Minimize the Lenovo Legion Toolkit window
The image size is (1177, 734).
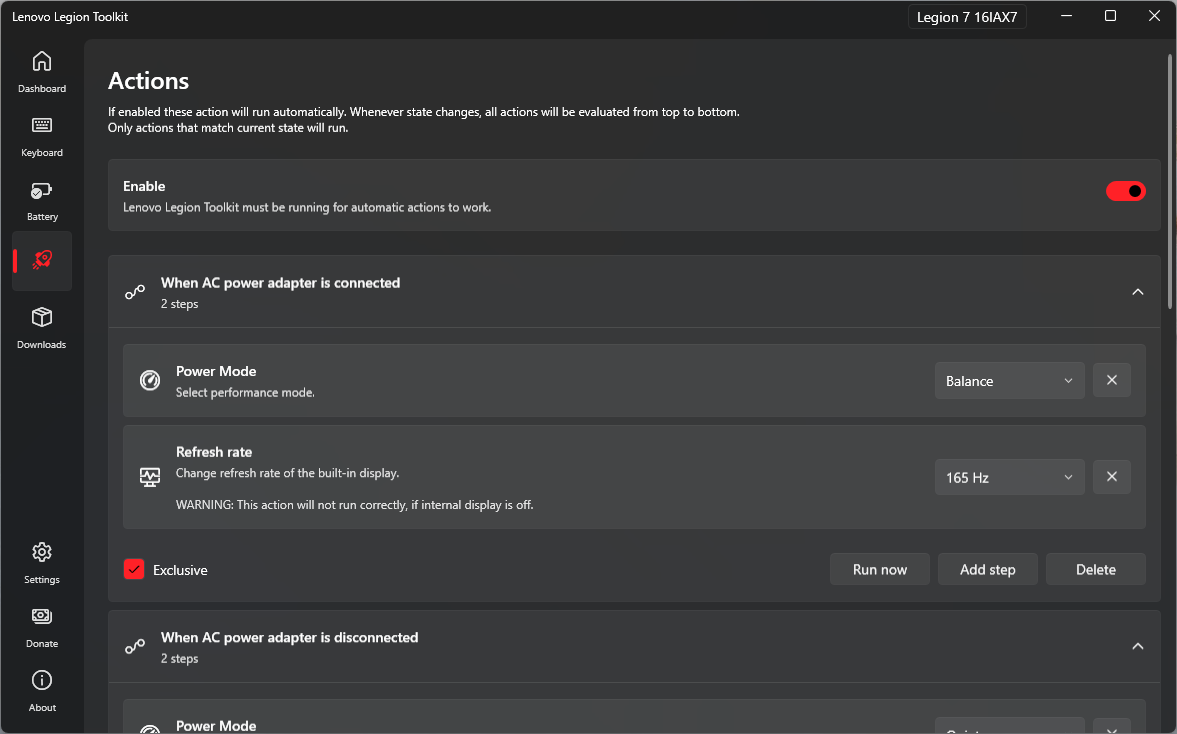coord(1067,16)
